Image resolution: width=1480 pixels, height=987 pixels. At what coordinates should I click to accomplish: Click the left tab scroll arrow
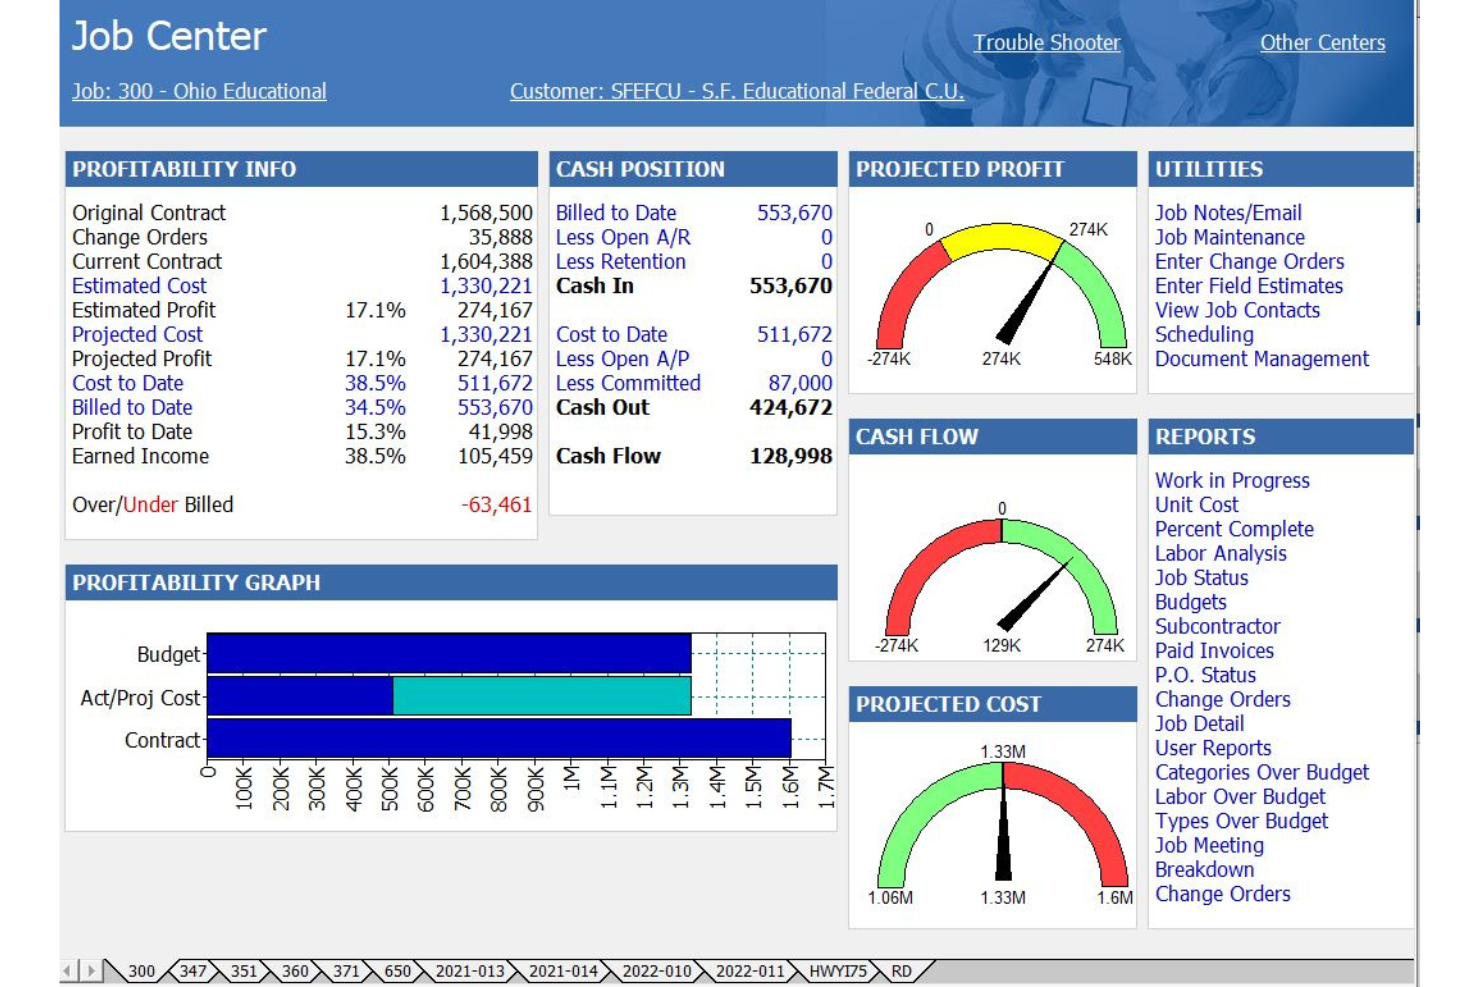(x=64, y=969)
